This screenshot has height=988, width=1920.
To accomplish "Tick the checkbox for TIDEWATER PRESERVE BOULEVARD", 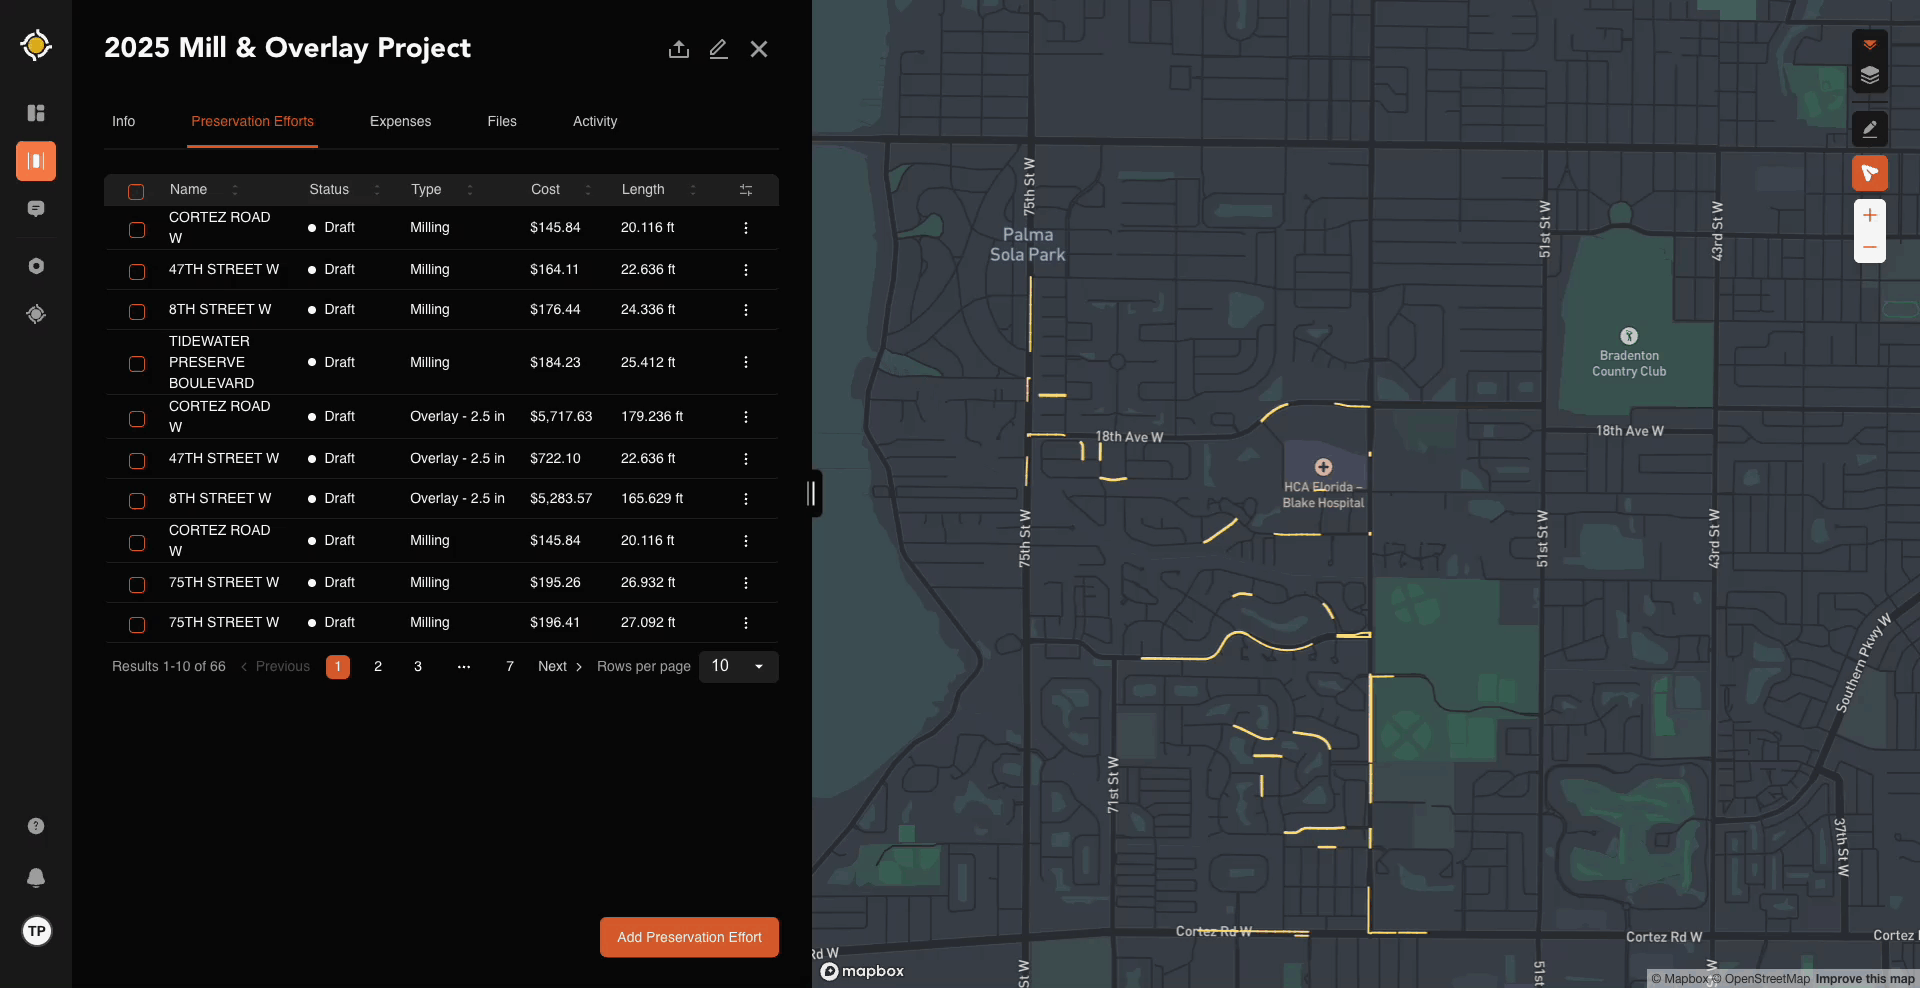I will [137, 363].
